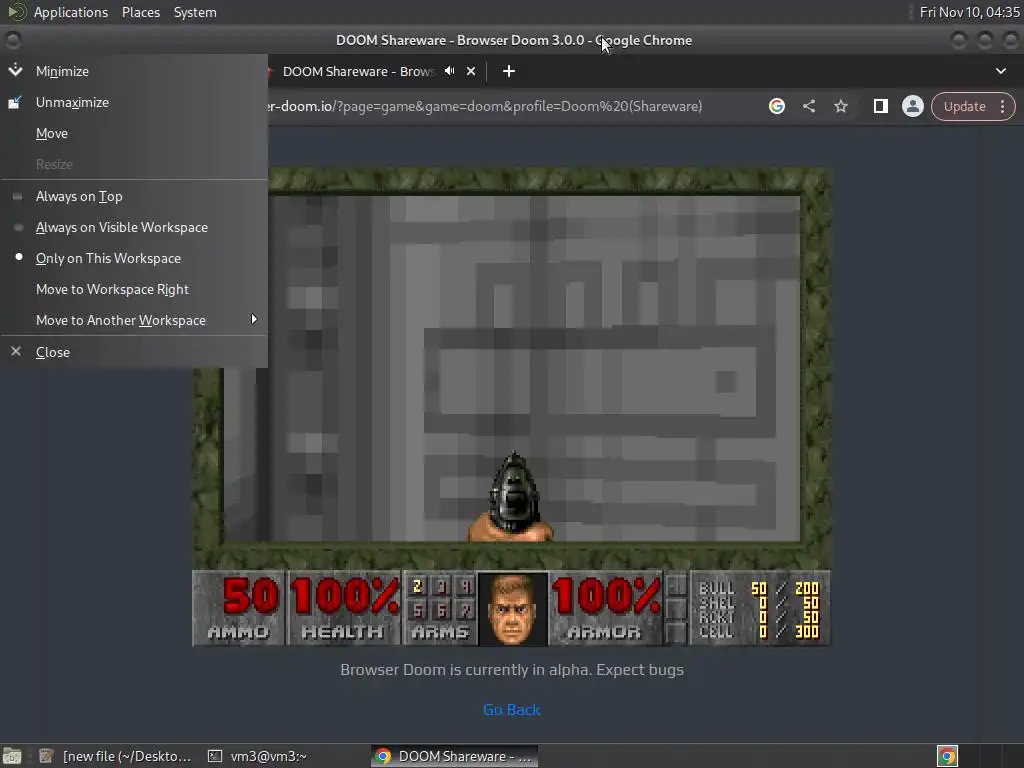This screenshot has height=768, width=1024.
Task: Click the window menu button in title bar
Action: (x=12, y=40)
